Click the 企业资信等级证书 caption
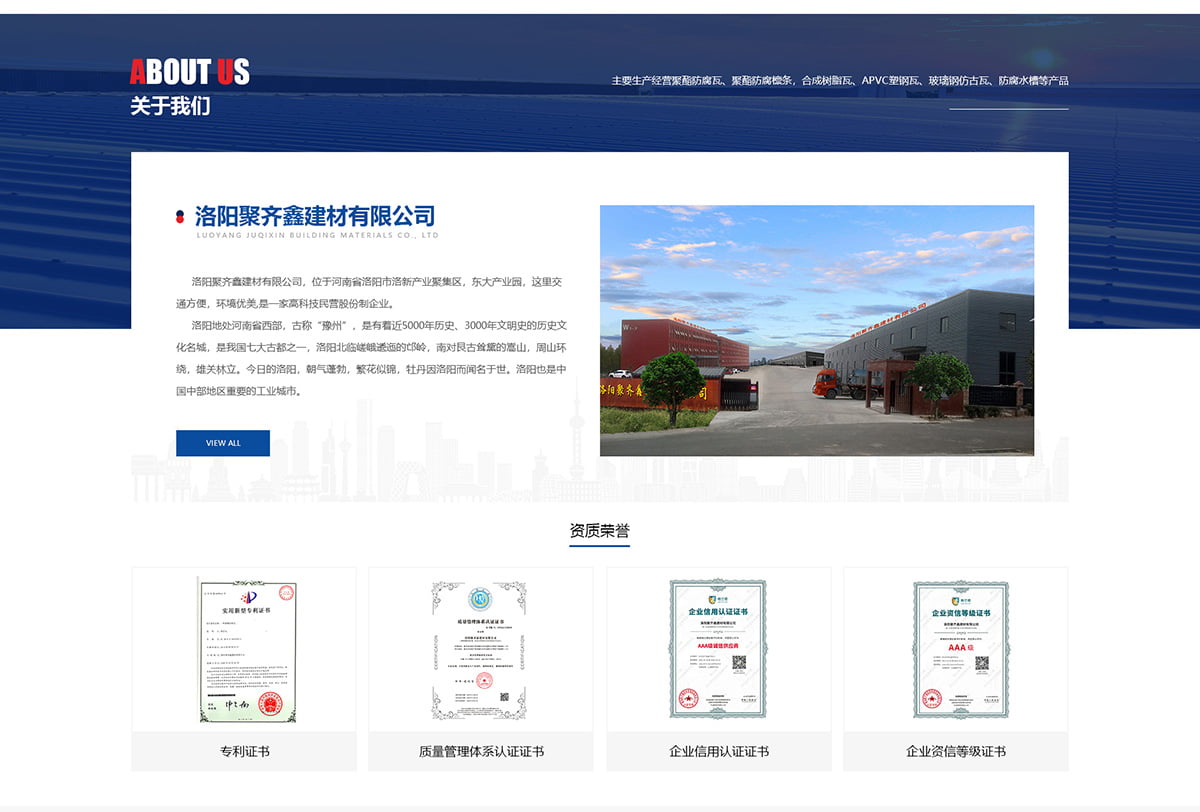 point(955,751)
